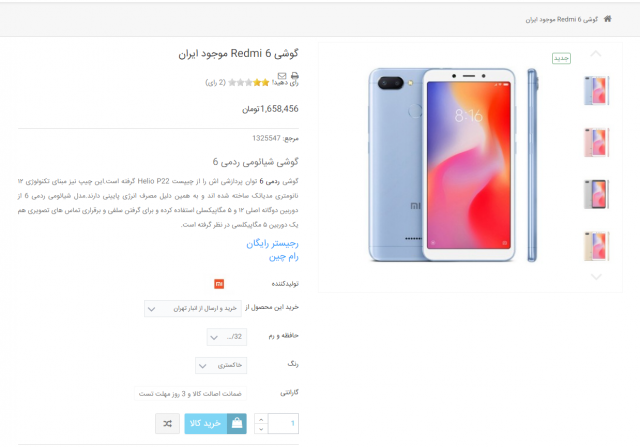The height and width of the screenshot is (447, 640).
Task: Click the خرید کالا buy button
Action: pos(216,423)
